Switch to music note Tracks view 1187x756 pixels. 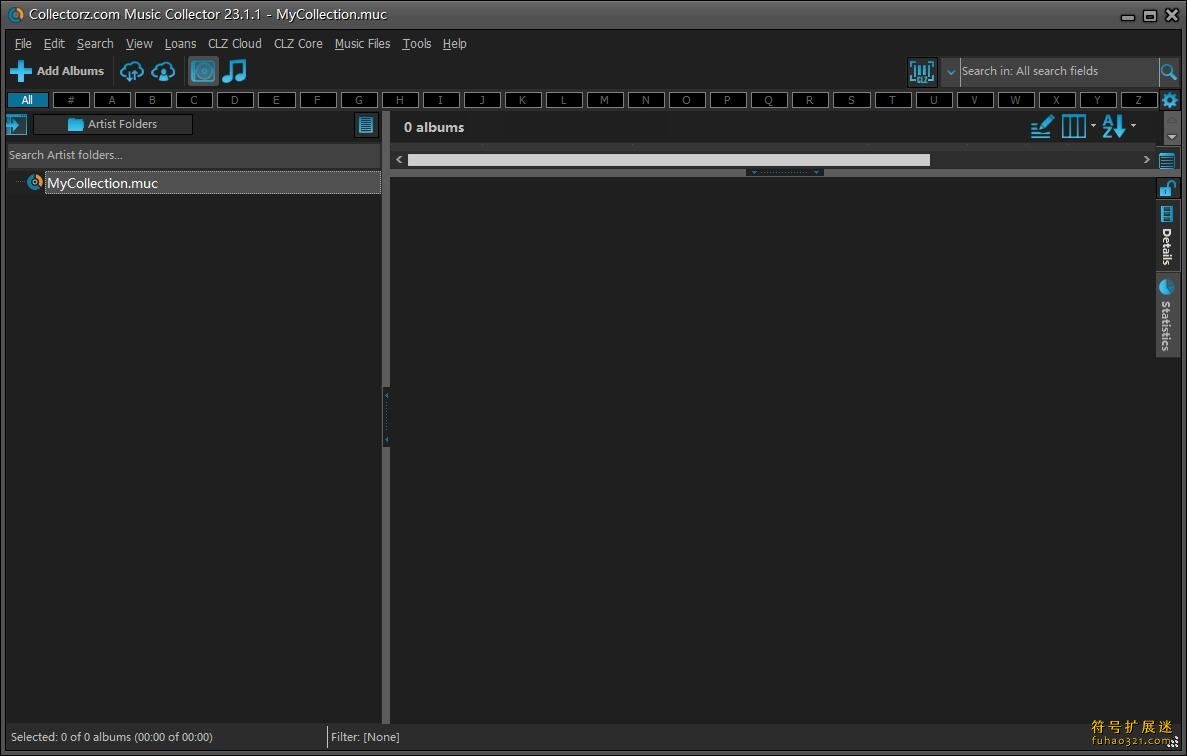(x=235, y=71)
